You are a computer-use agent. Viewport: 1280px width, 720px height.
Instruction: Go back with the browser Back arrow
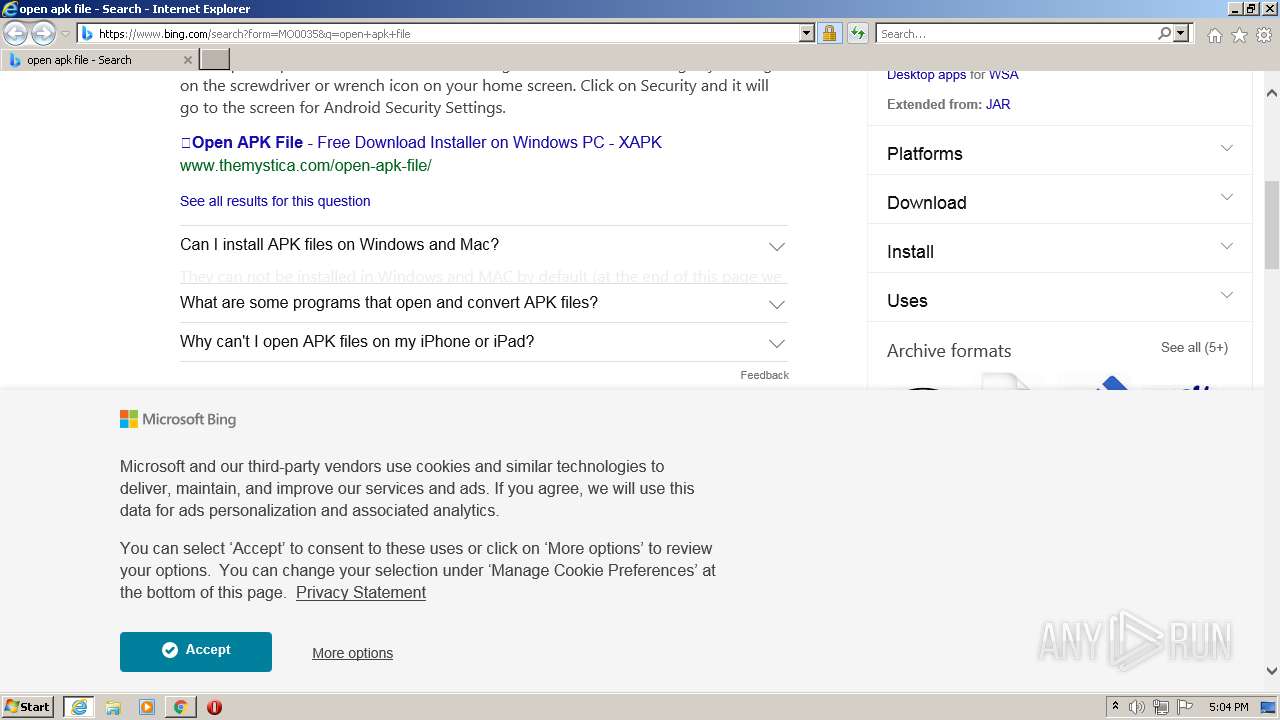[x=16, y=34]
